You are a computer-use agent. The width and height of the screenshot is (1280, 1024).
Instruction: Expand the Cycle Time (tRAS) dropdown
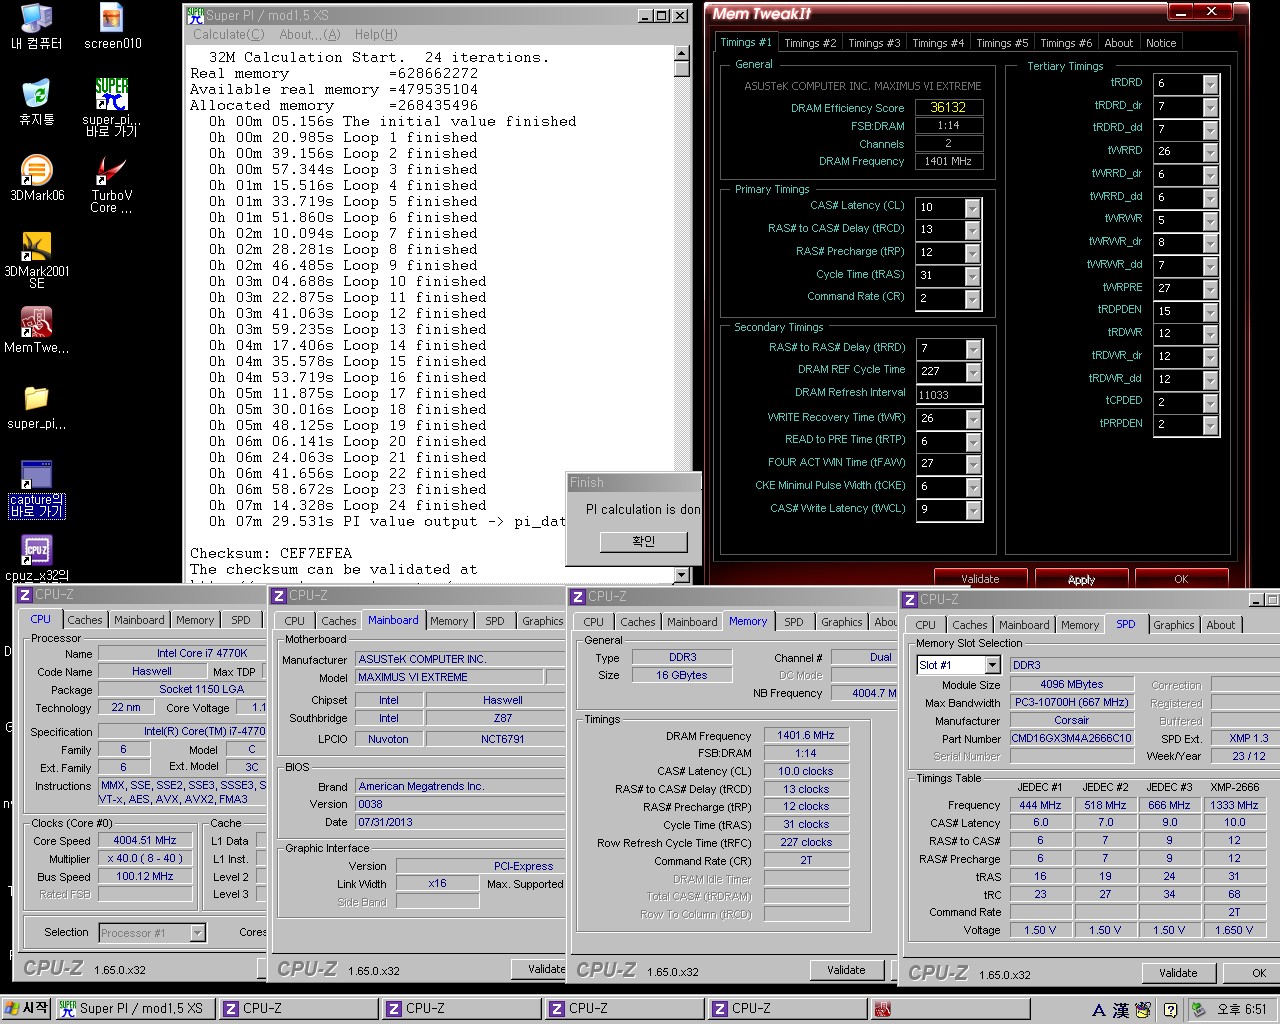[972, 275]
